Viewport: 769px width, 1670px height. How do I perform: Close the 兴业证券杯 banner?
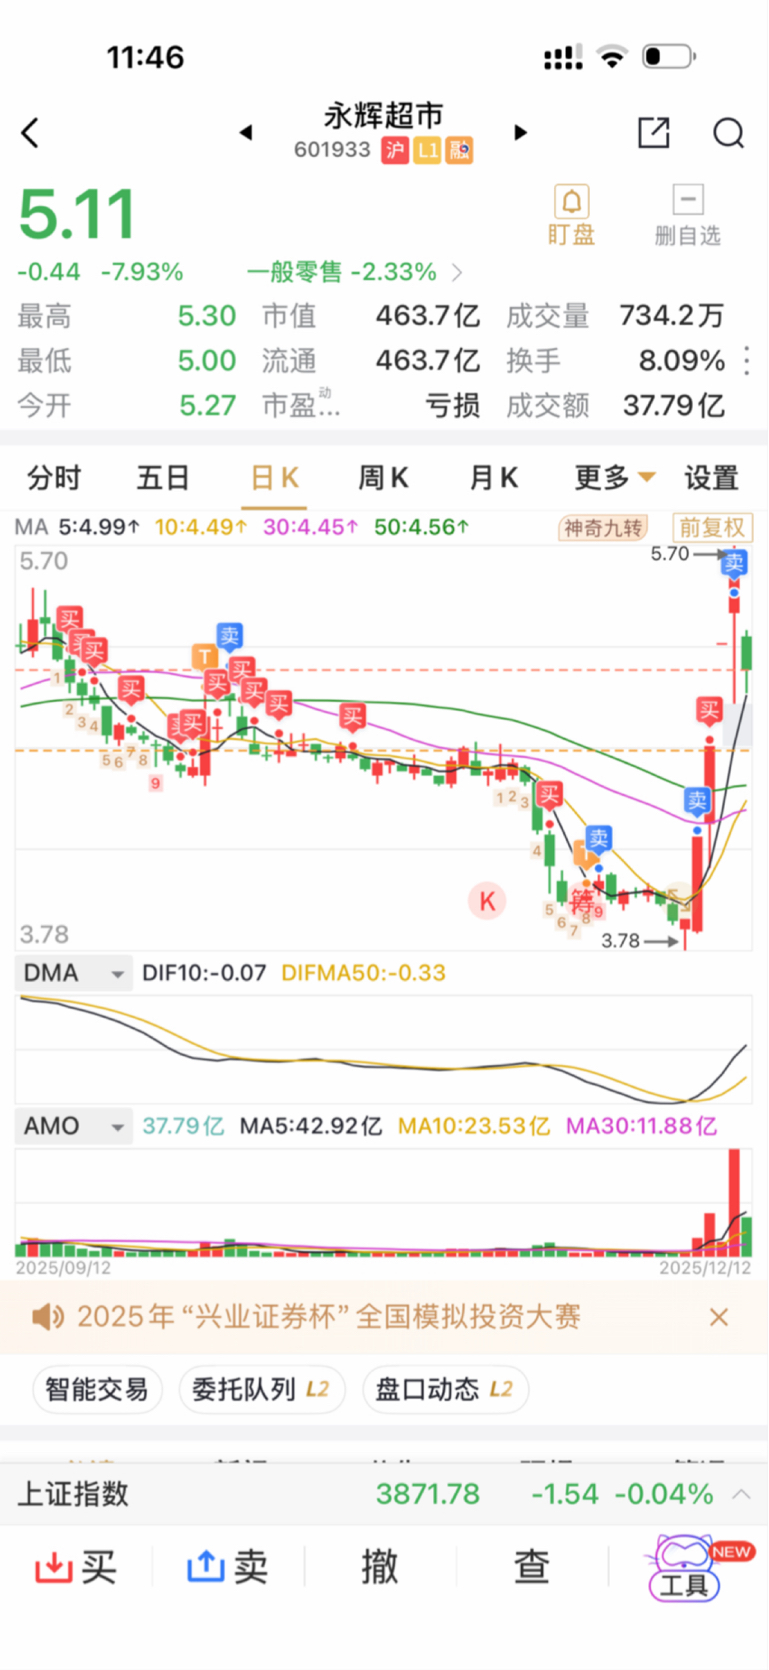click(x=718, y=1317)
